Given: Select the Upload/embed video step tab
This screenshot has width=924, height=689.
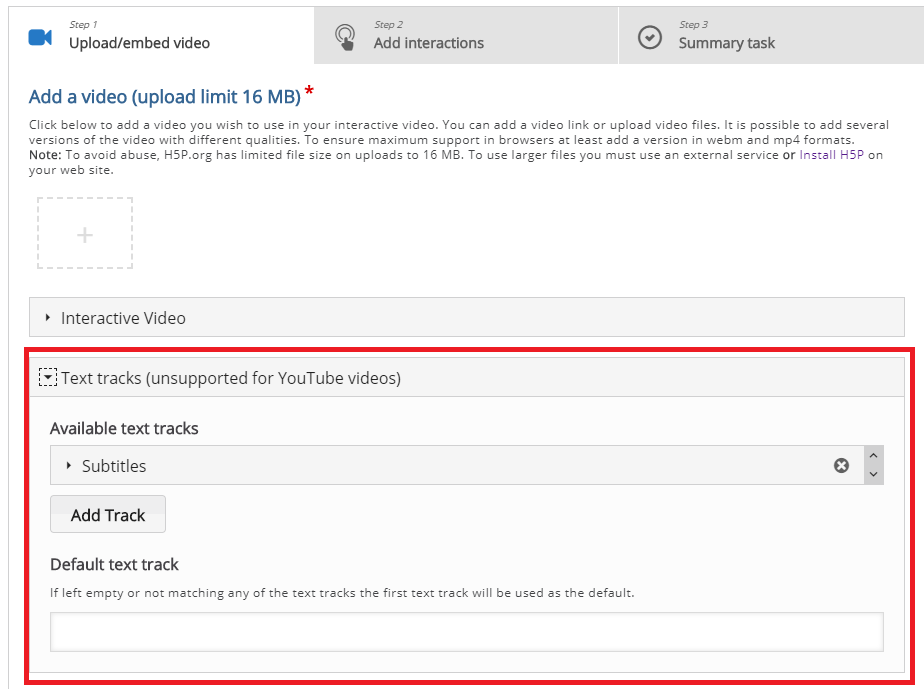Looking at the screenshot, I should [161, 35].
